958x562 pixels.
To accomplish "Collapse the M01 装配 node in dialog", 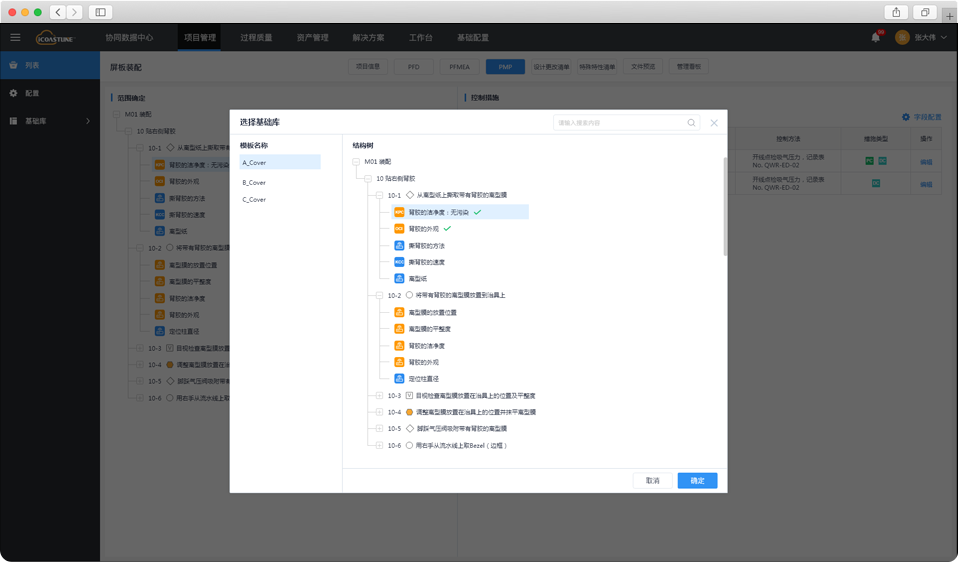I will pos(356,162).
